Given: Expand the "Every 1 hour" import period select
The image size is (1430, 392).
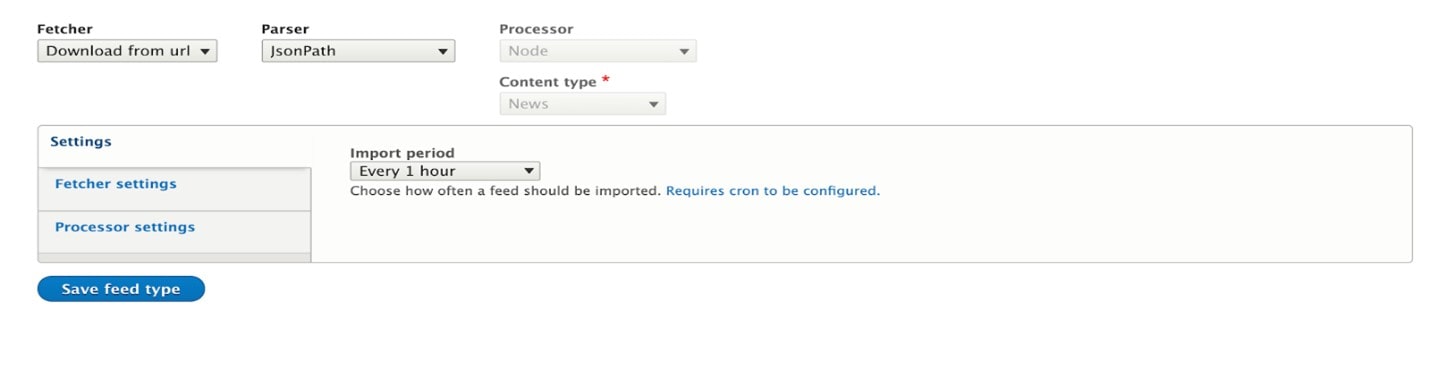Looking at the screenshot, I should tap(445, 171).
